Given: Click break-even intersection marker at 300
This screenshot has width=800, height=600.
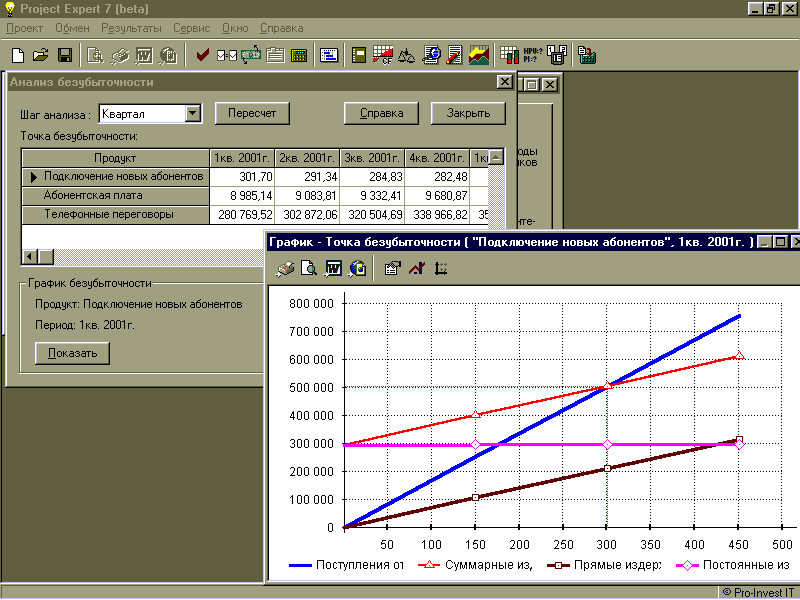Looking at the screenshot, I should (607, 386).
